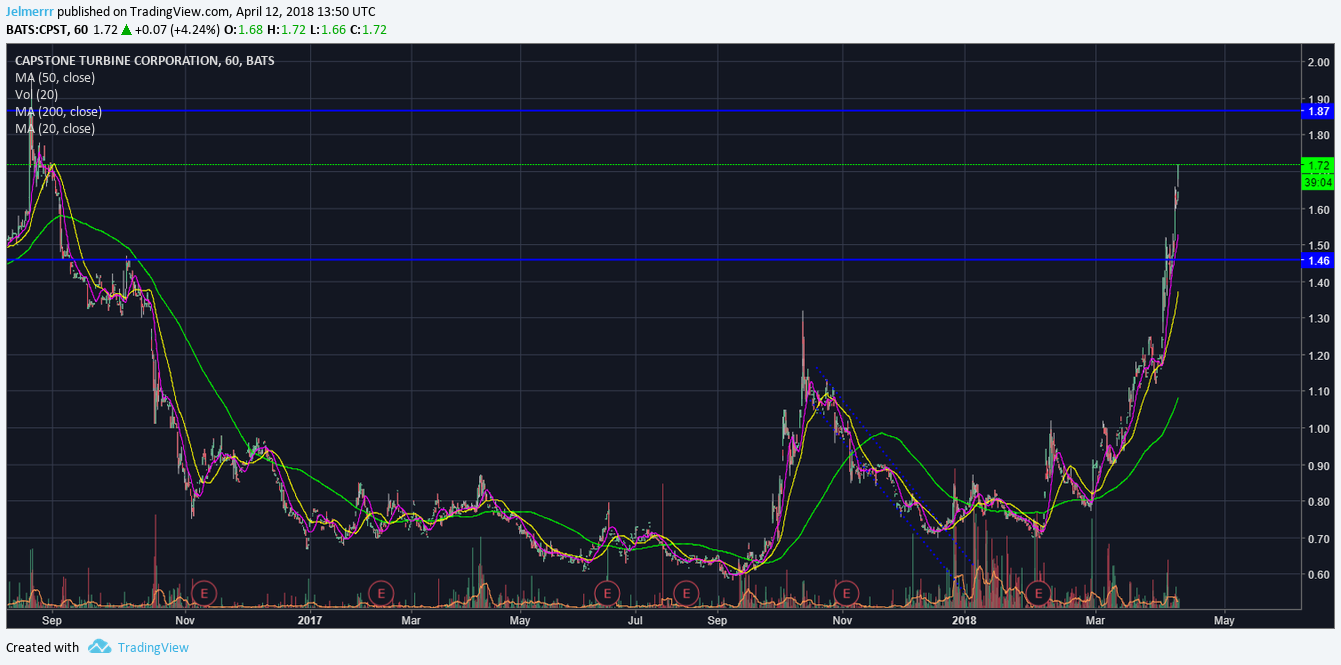Select the MA (20, close) indicator label

[x=55, y=128]
